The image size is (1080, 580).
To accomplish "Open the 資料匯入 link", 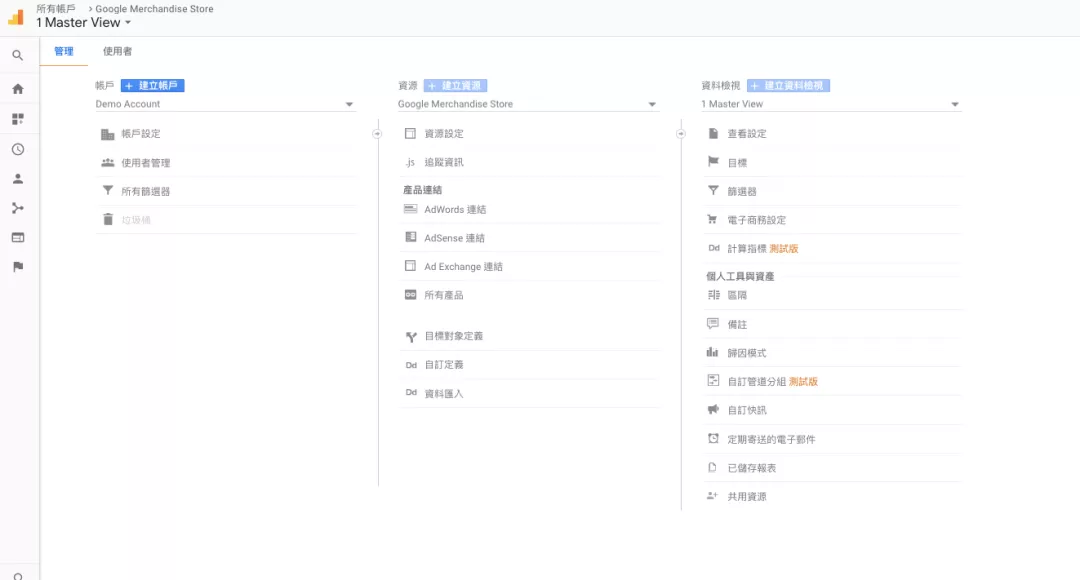I will coord(444,393).
